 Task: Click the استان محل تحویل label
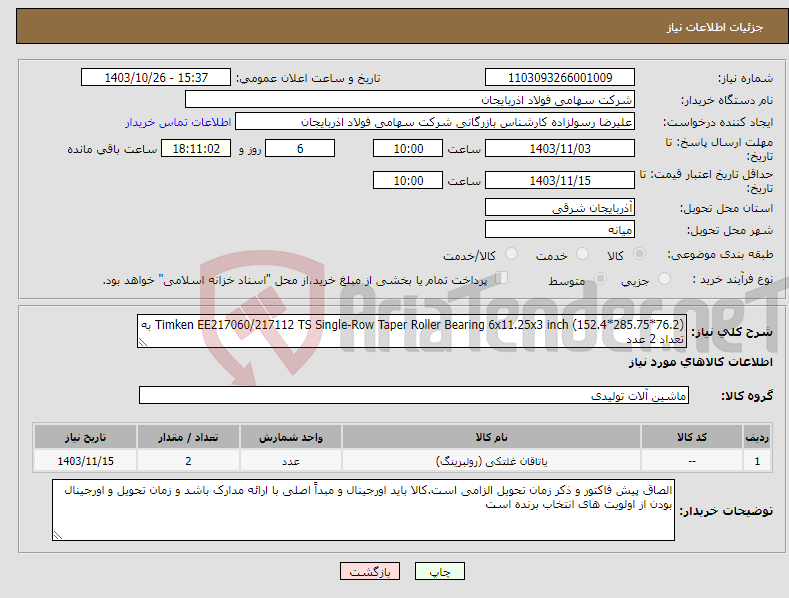pyautogui.click(x=726, y=208)
